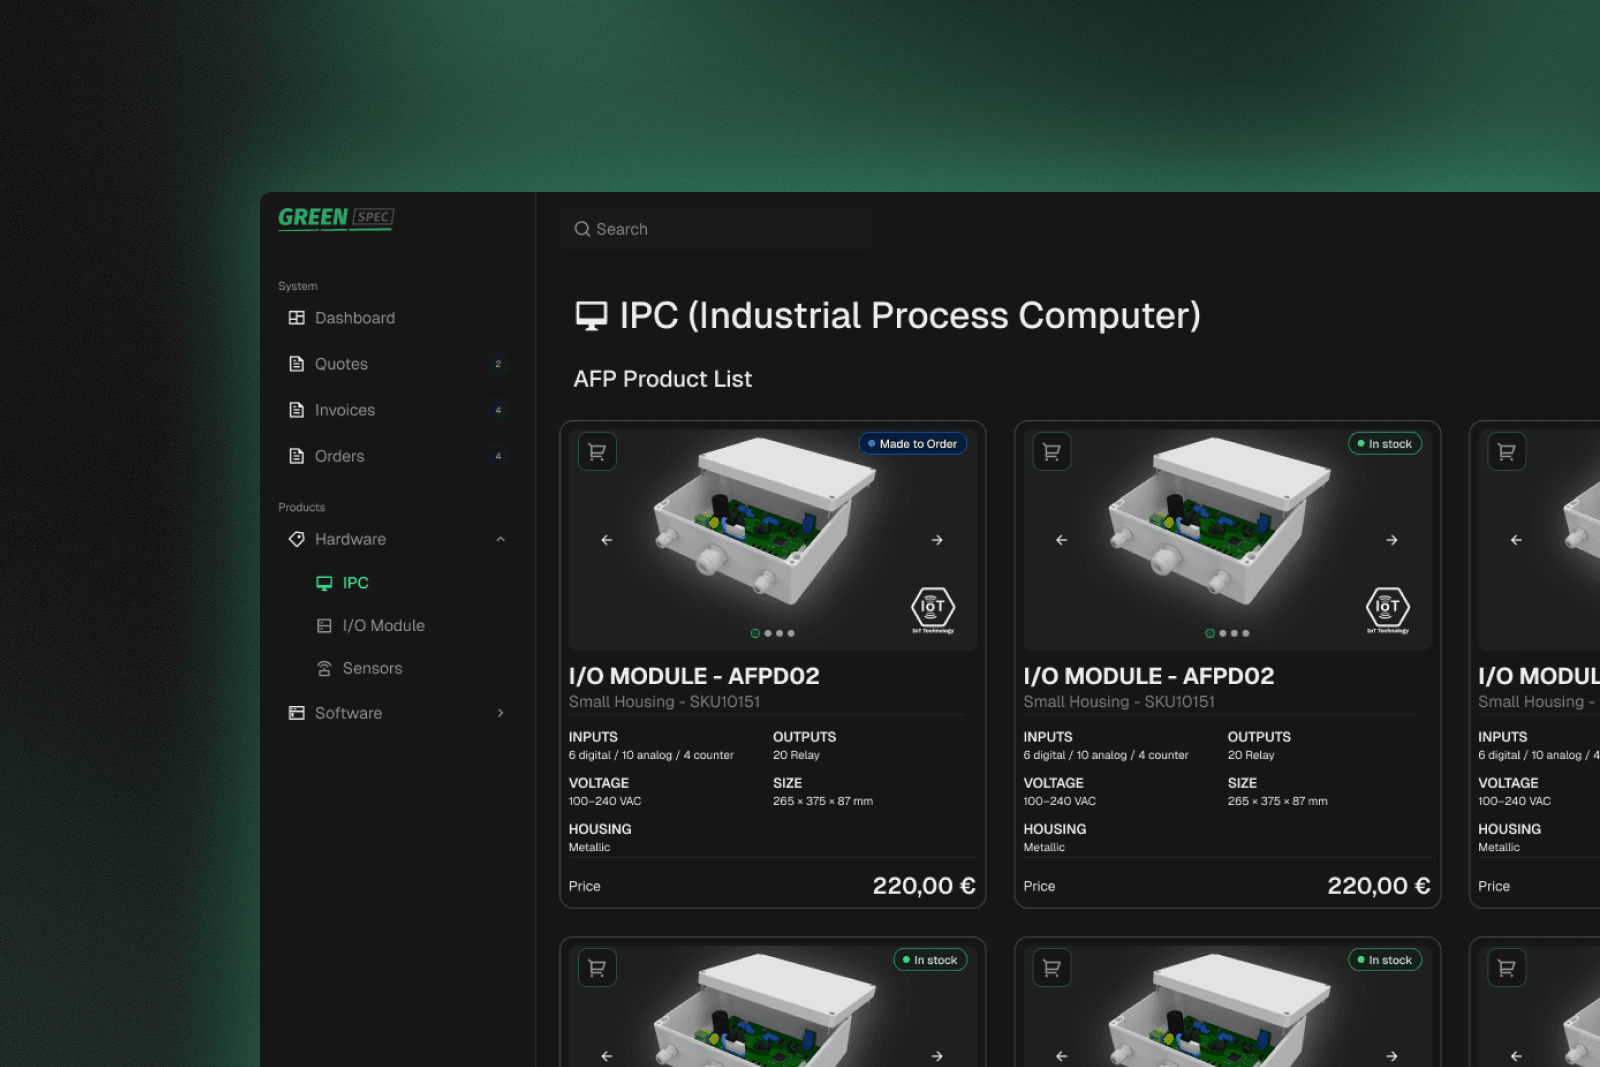Show previous image on bottom-row second card

1062,1056
